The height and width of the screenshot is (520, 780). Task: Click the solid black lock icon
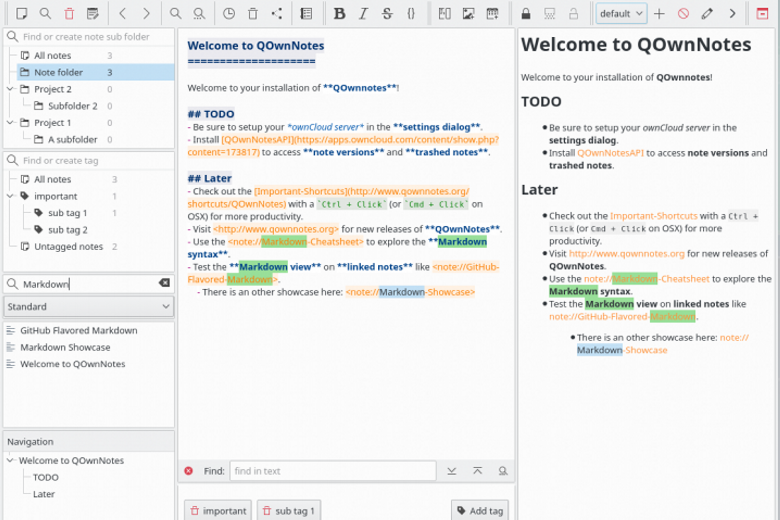click(526, 13)
